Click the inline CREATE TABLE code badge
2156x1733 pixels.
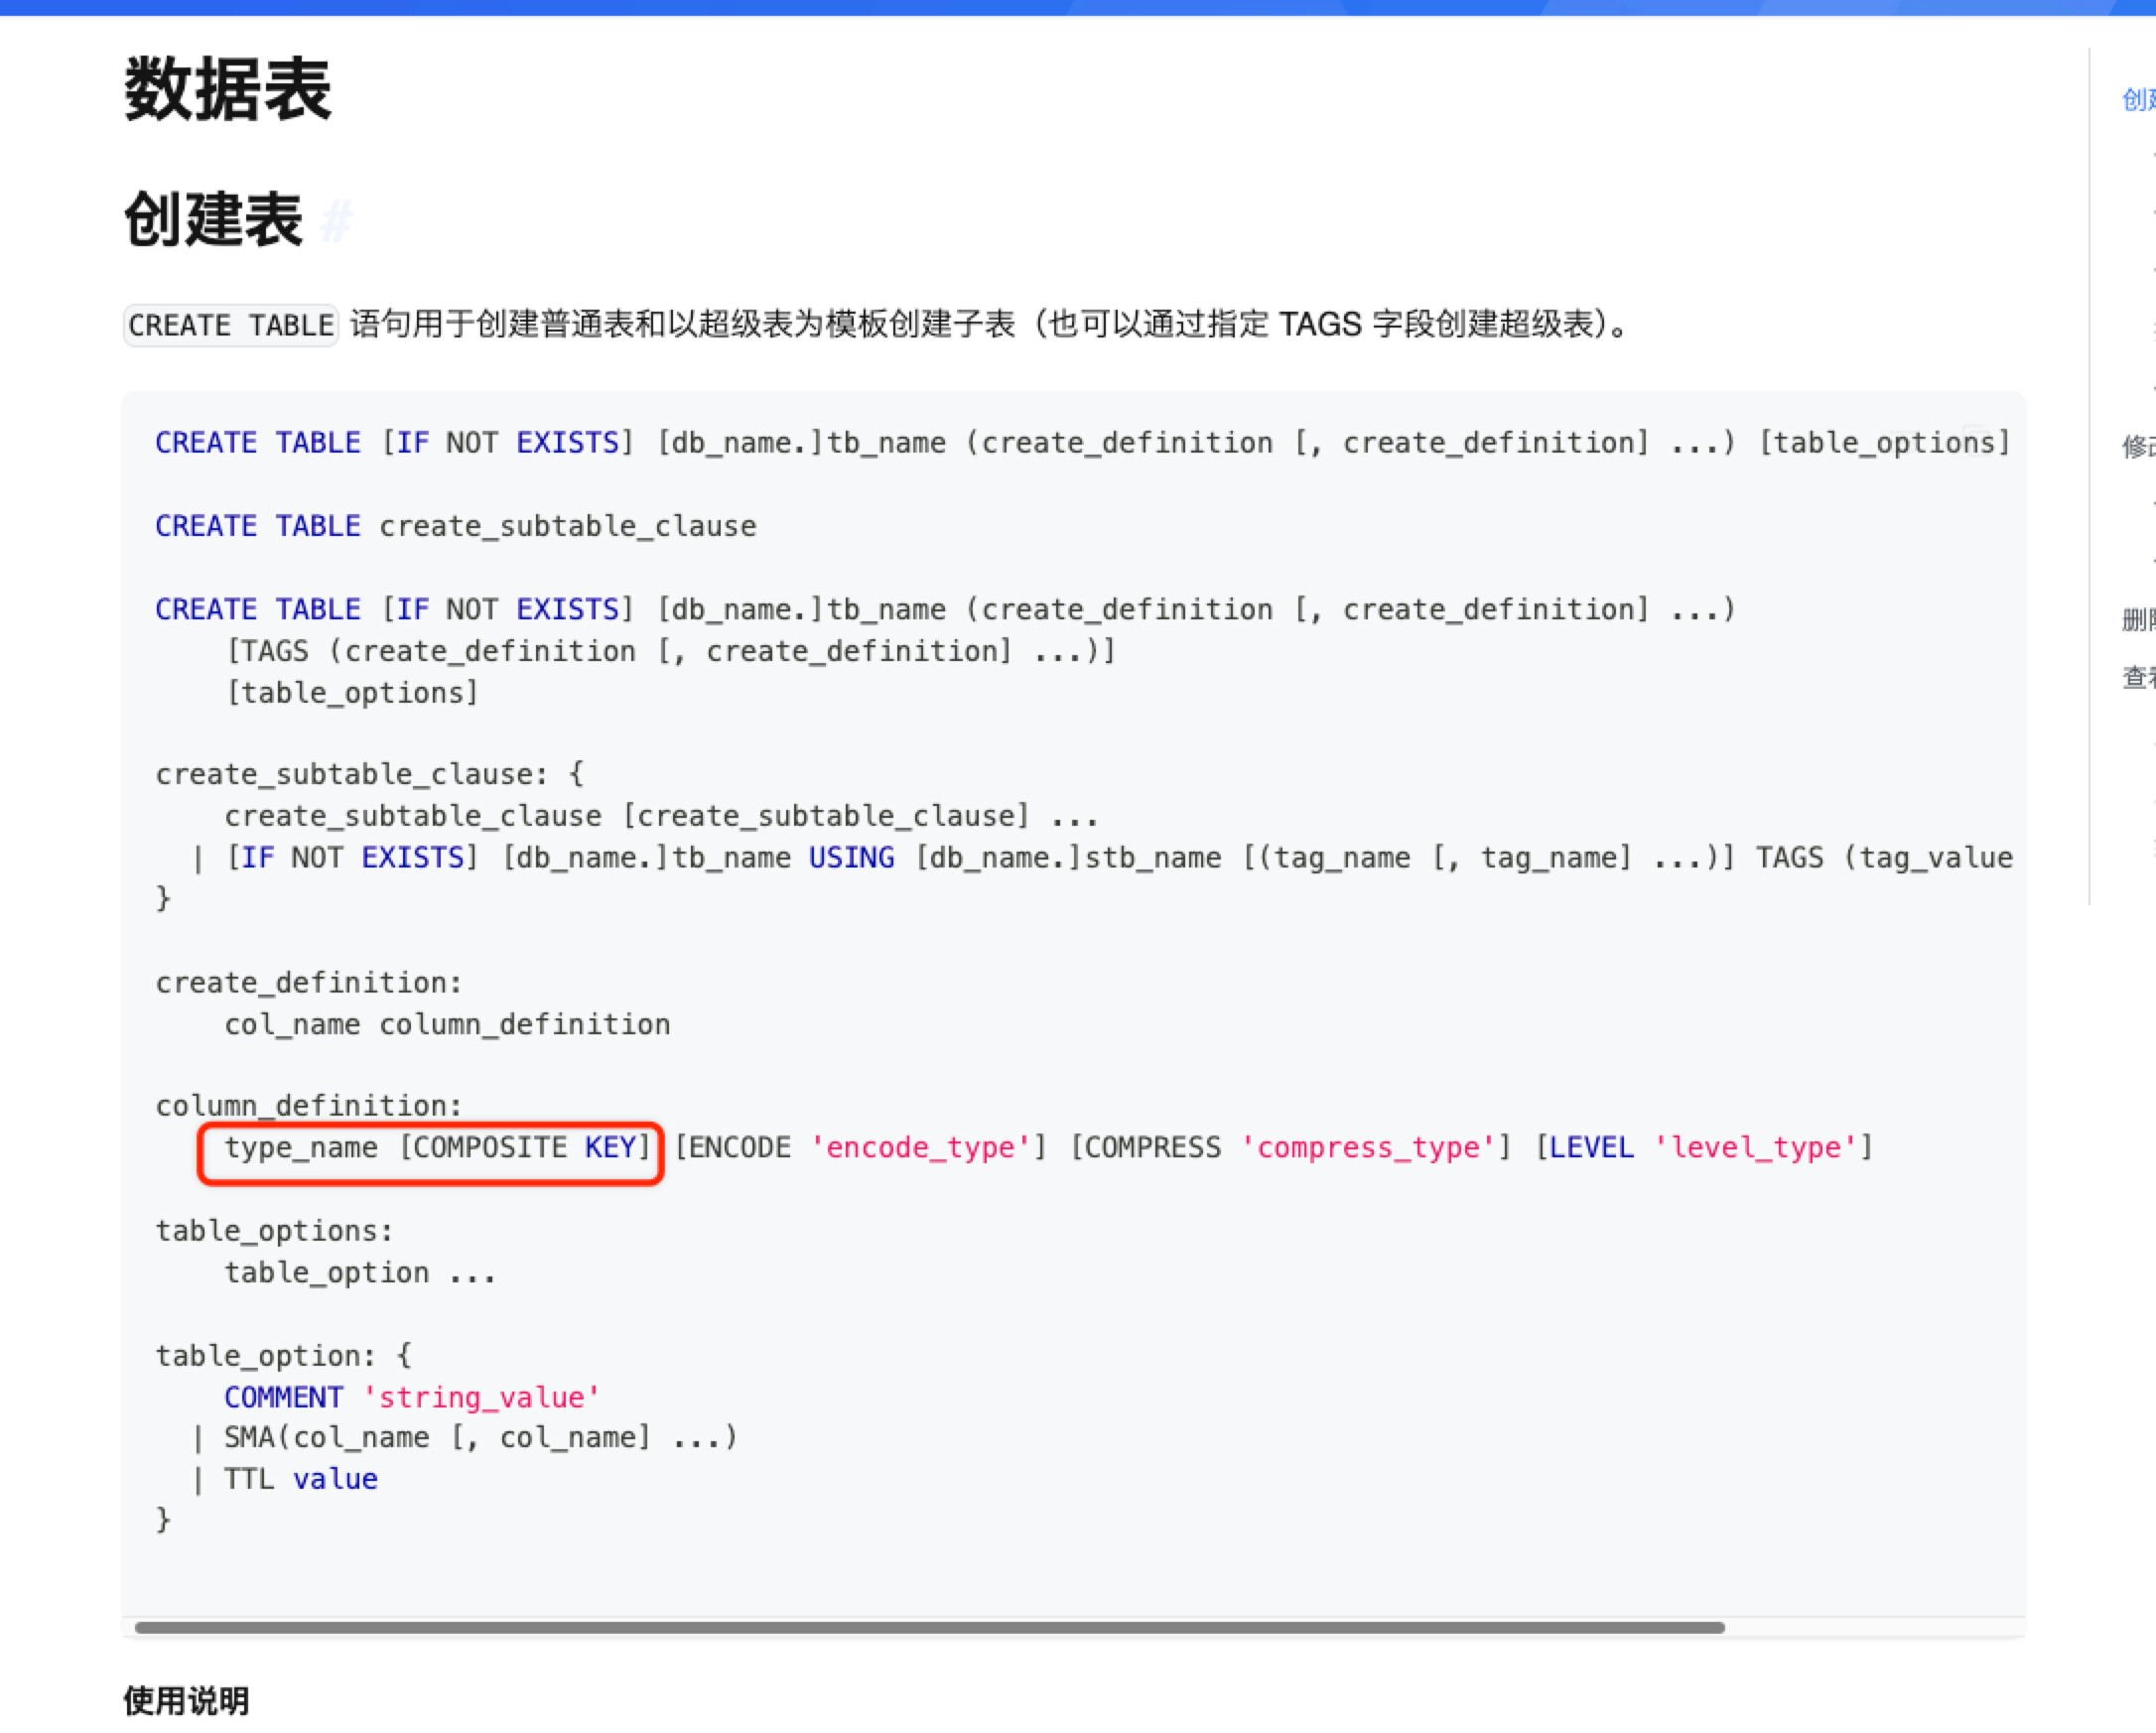231,325
